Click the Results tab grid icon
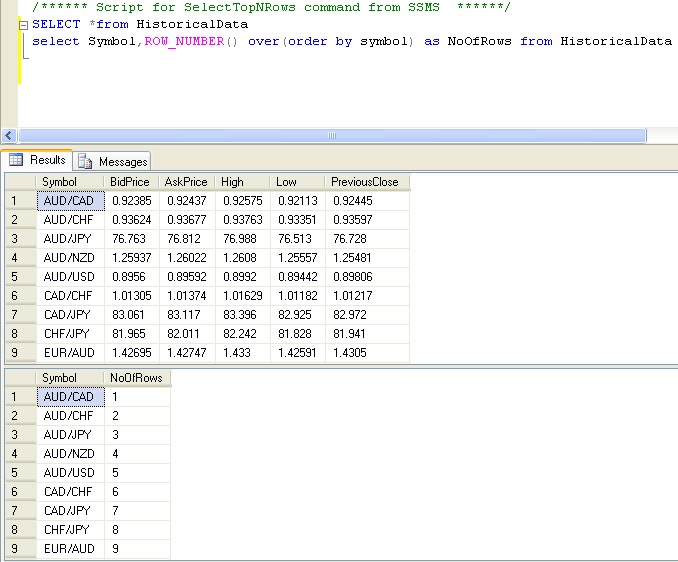Viewport: 678px width, 562px height. point(16,160)
